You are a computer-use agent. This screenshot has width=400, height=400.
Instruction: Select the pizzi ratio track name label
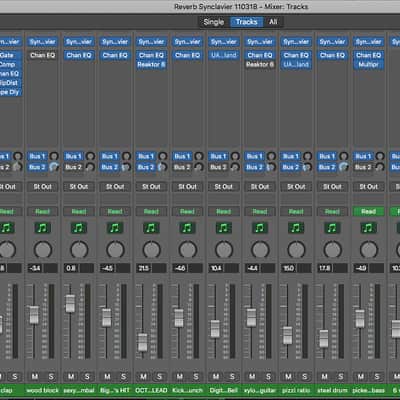[296, 390]
